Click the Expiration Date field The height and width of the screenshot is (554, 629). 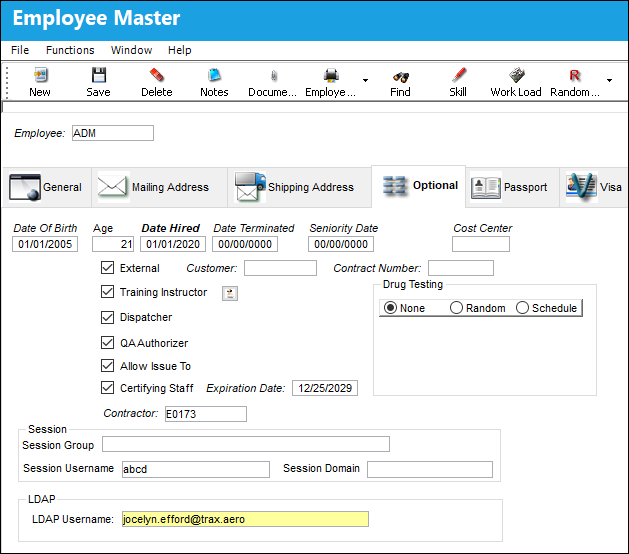coord(325,388)
